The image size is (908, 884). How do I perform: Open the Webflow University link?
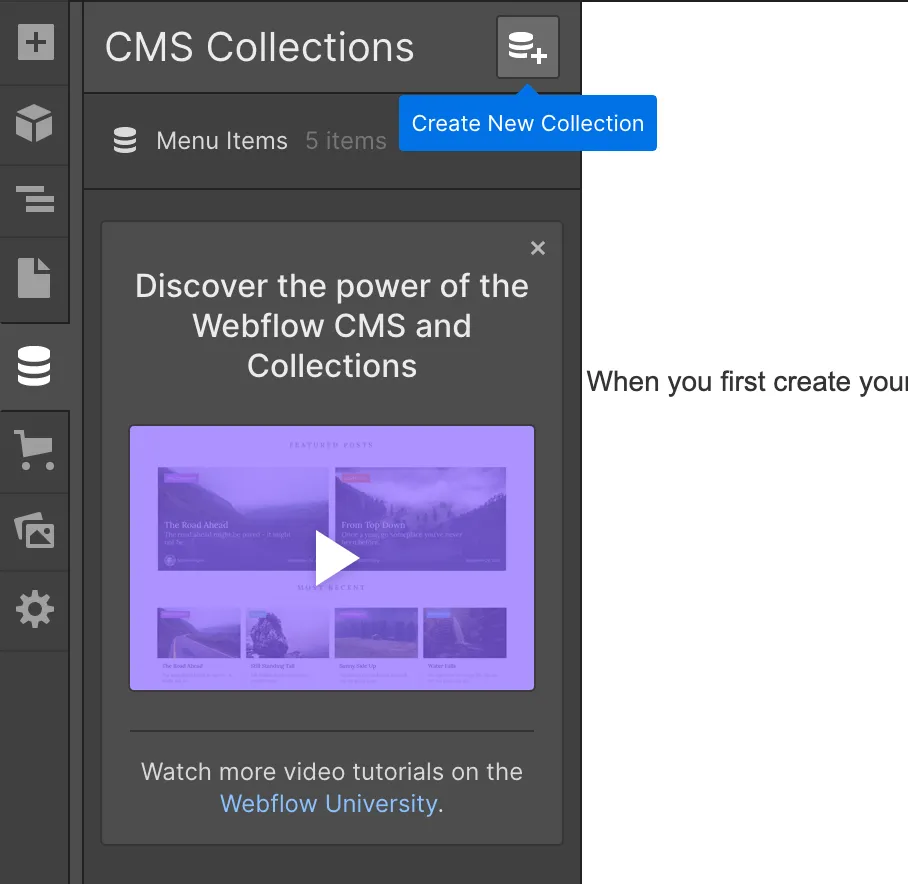coord(328,804)
